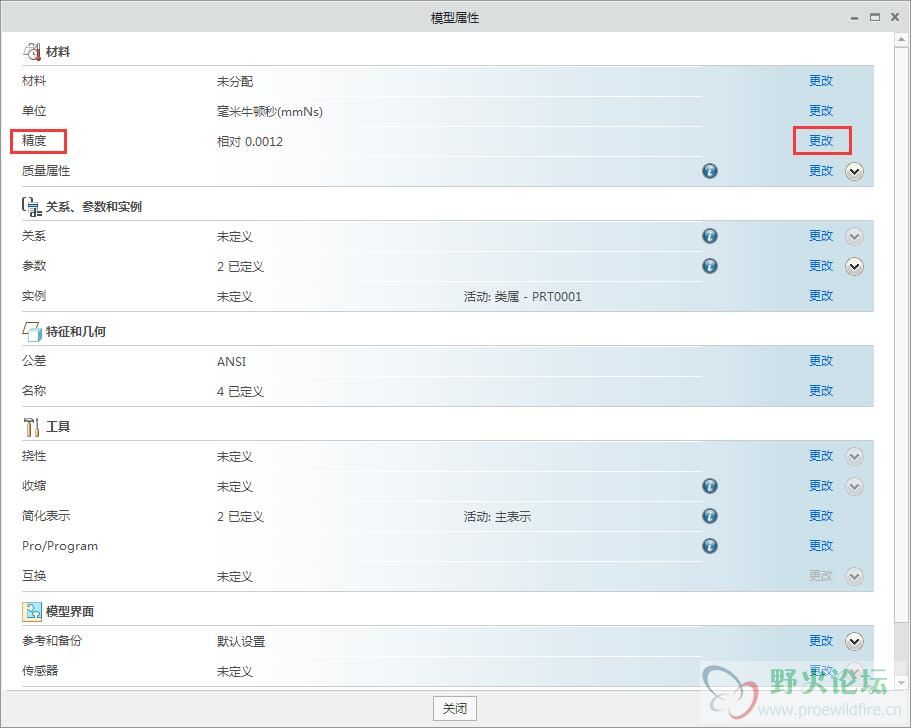The image size is (911, 728).
Task: Expand the 质量属性 row details
Action: 854,171
